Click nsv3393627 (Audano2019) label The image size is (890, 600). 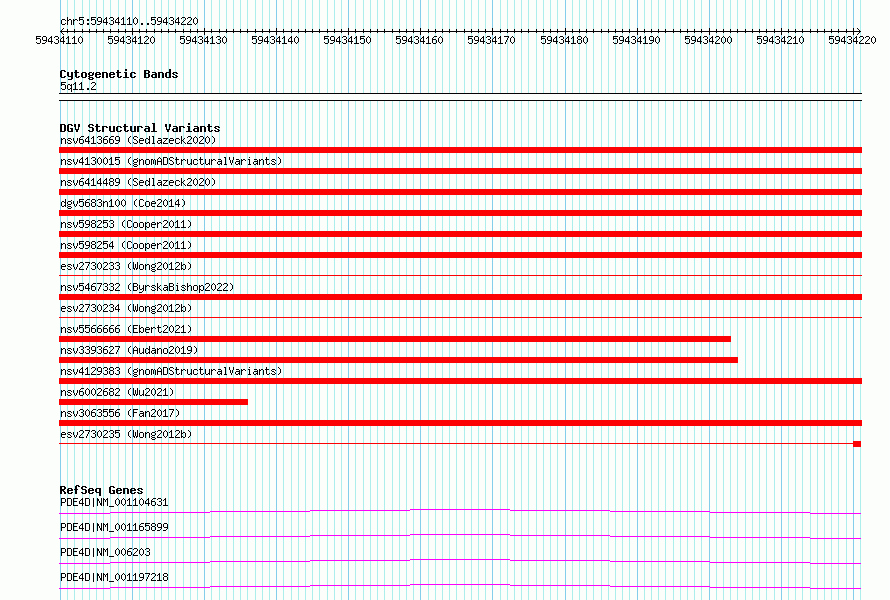click(129, 350)
